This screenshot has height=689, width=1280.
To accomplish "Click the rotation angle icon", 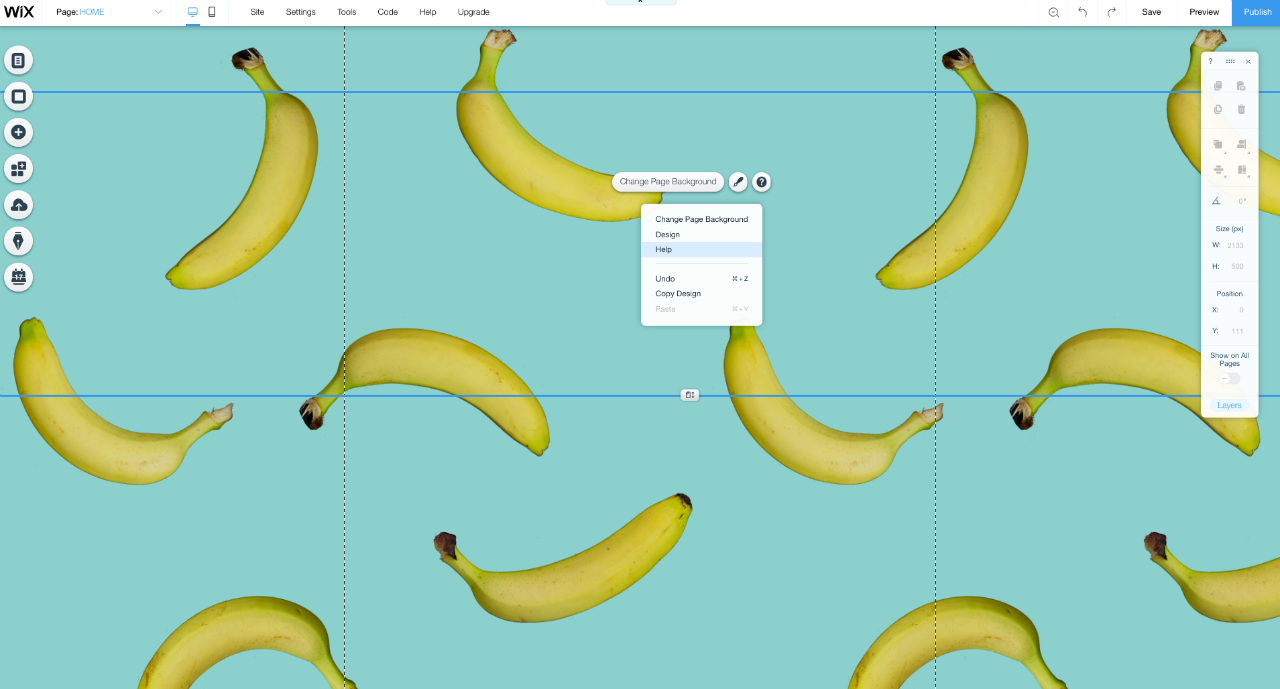I will click(1216, 201).
